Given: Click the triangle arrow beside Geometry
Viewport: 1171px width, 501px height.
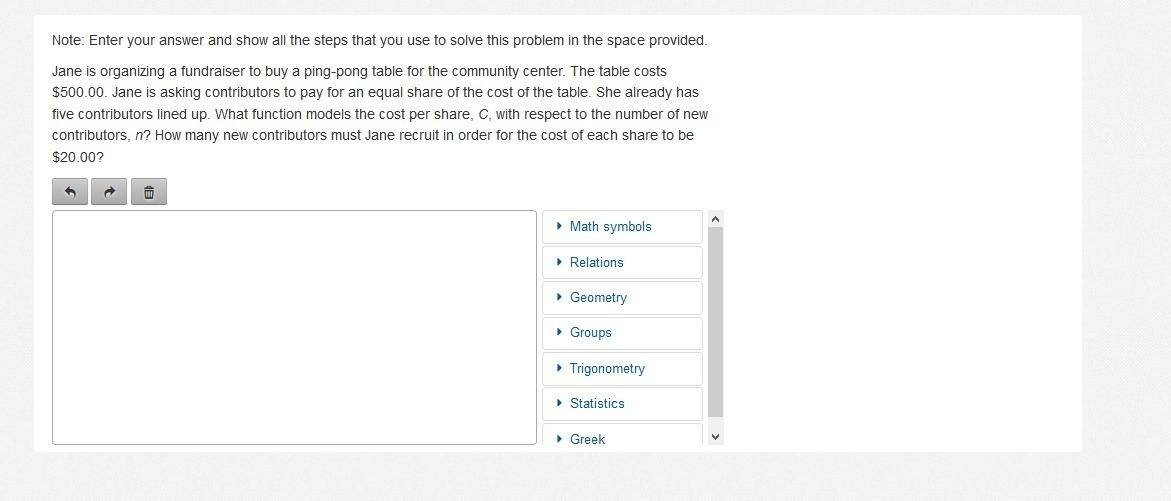Looking at the screenshot, I should [560, 298].
